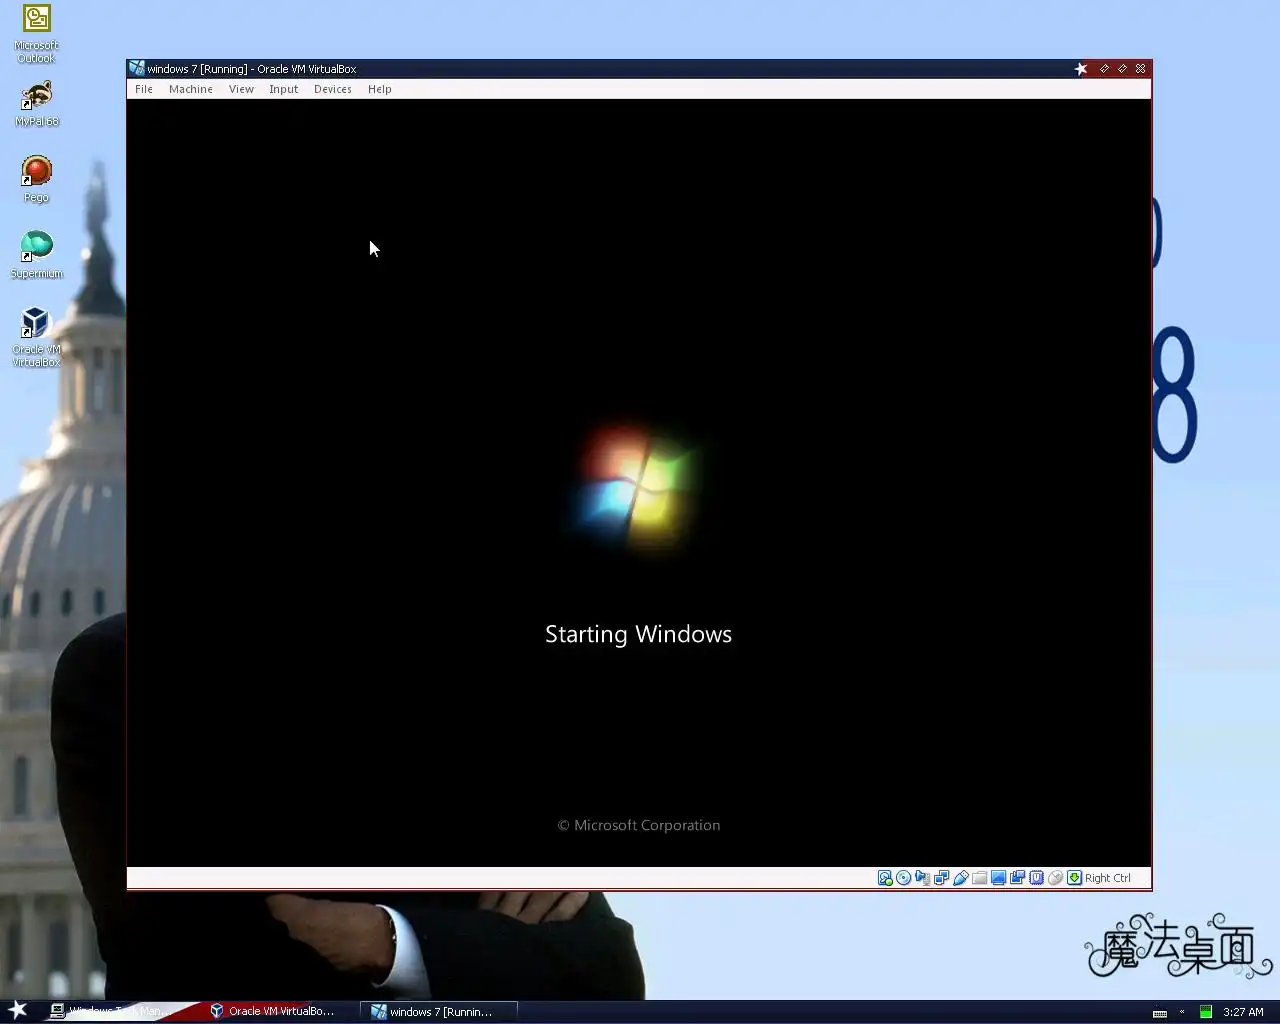Click the star button in VirtualBox title bar

(x=1081, y=69)
